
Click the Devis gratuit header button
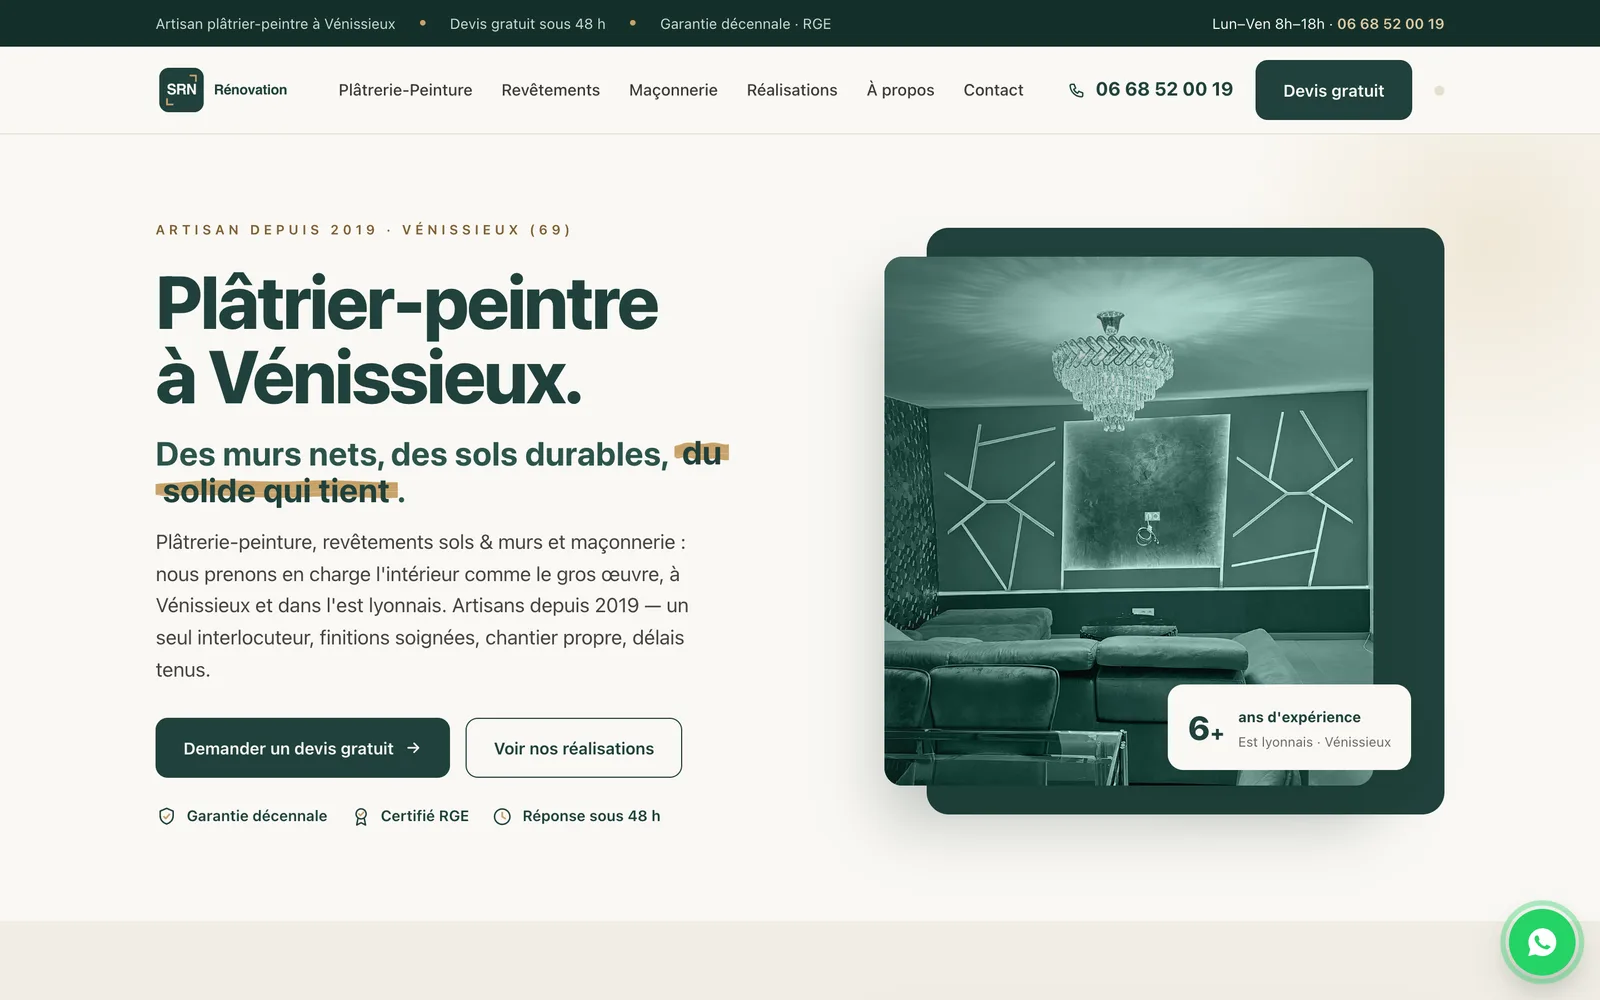coord(1333,90)
